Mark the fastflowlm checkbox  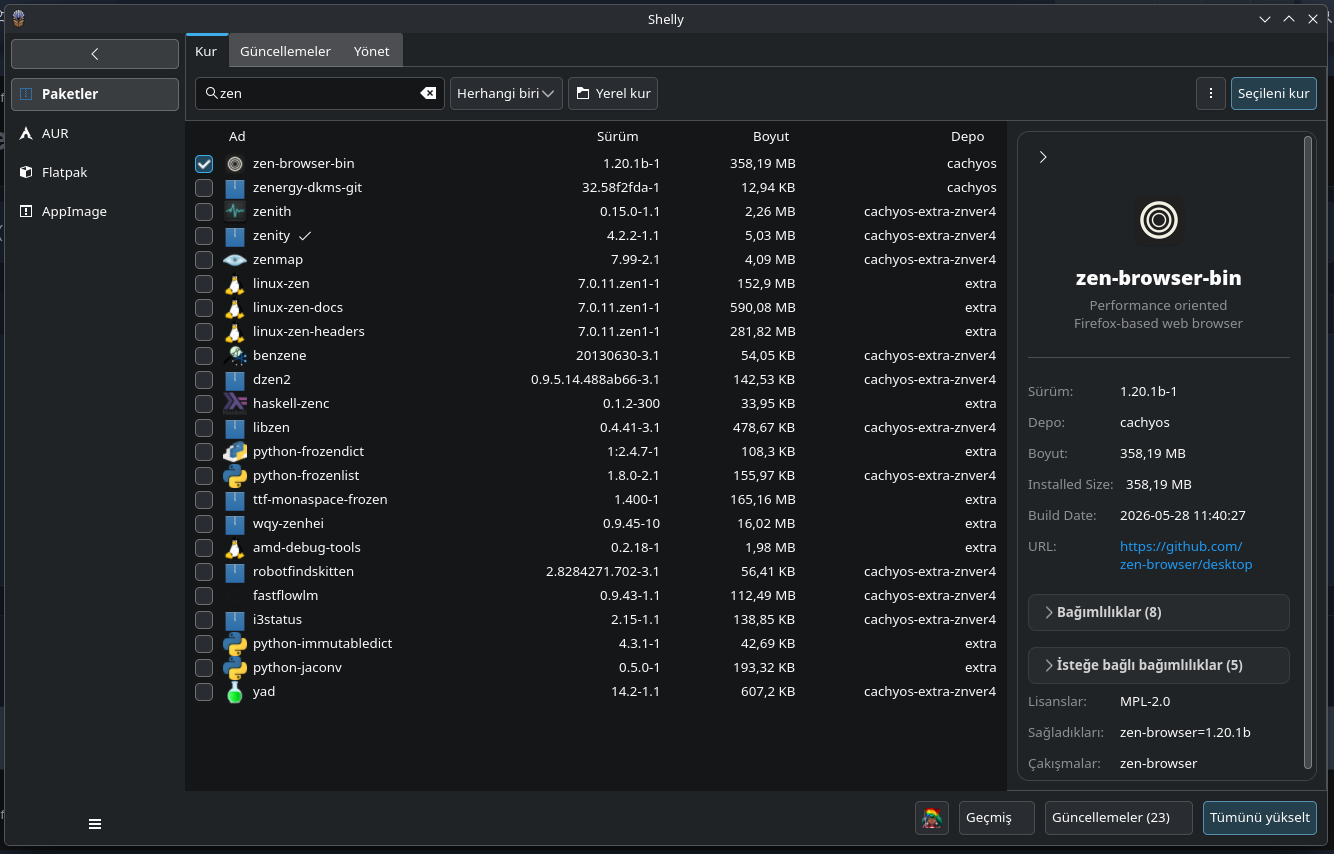point(204,596)
